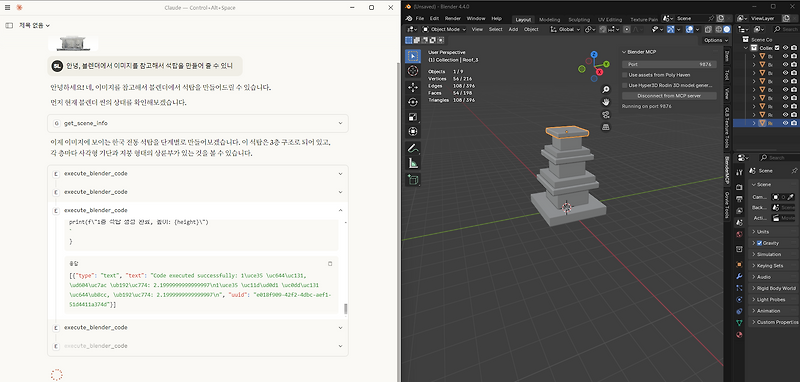
Task: Uncheck the Gravity checkbox
Action: pyautogui.click(x=759, y=243)
